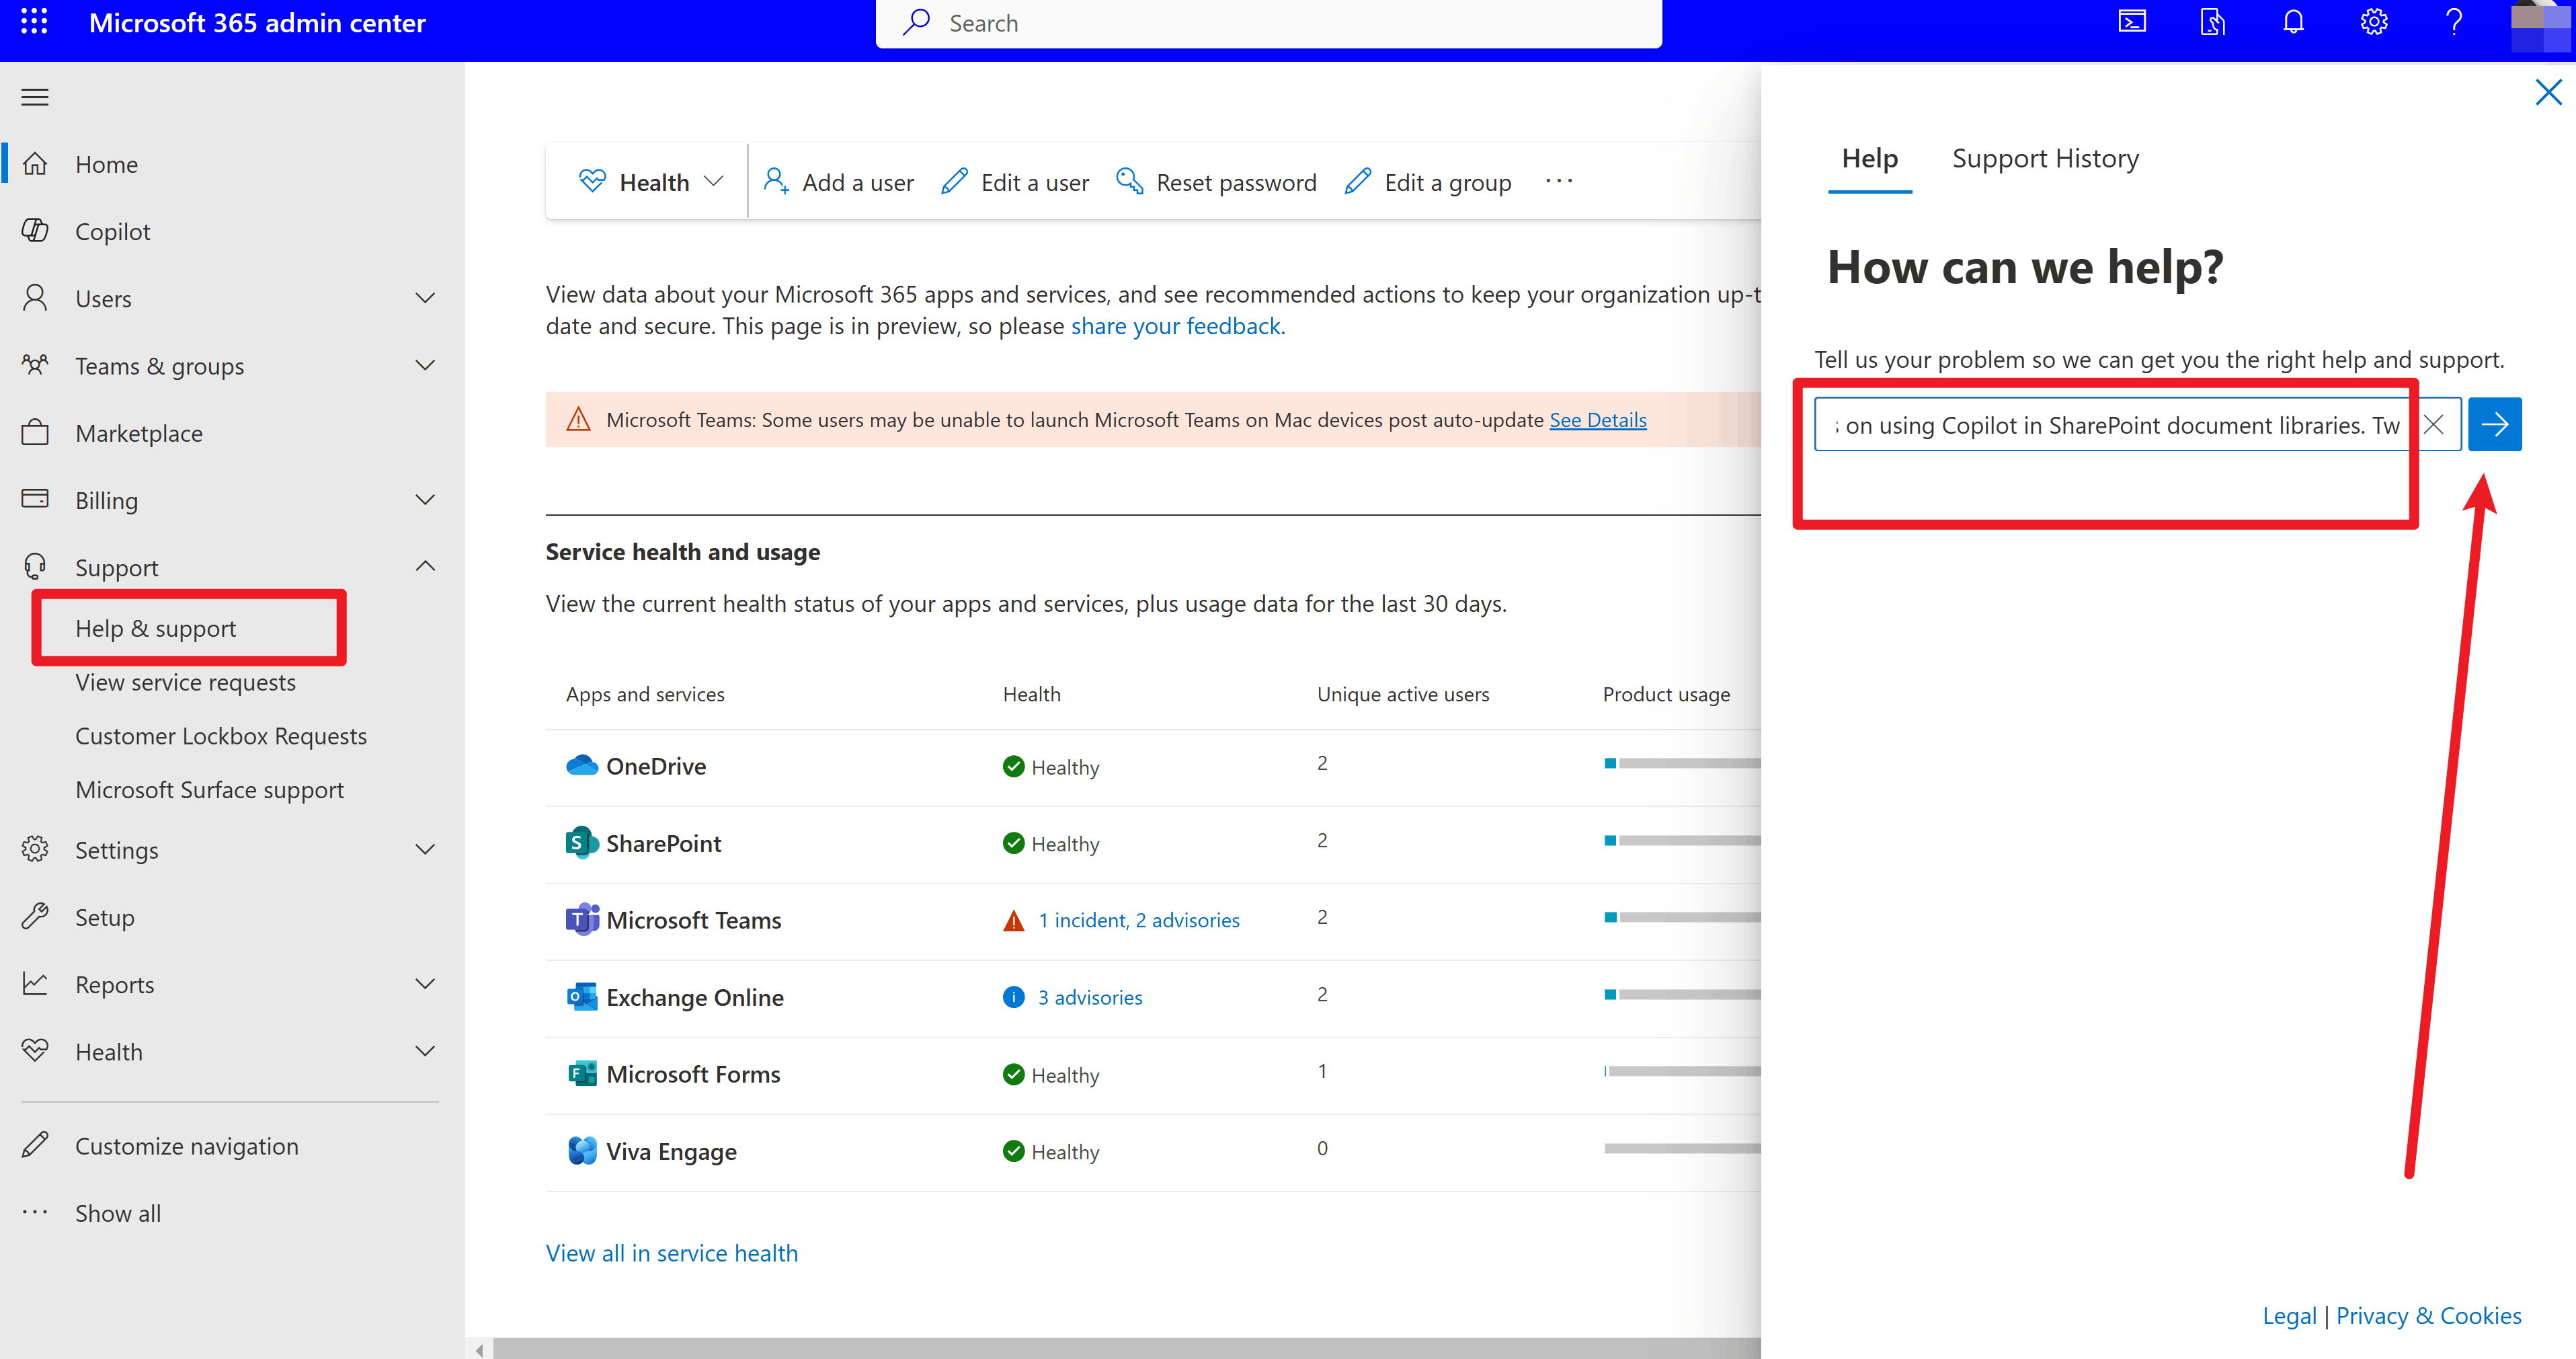This screenshot has height=1359, width=2576.
Task: Collapse the navigation menu hamburger icon
Action: [x=35, y=97]
